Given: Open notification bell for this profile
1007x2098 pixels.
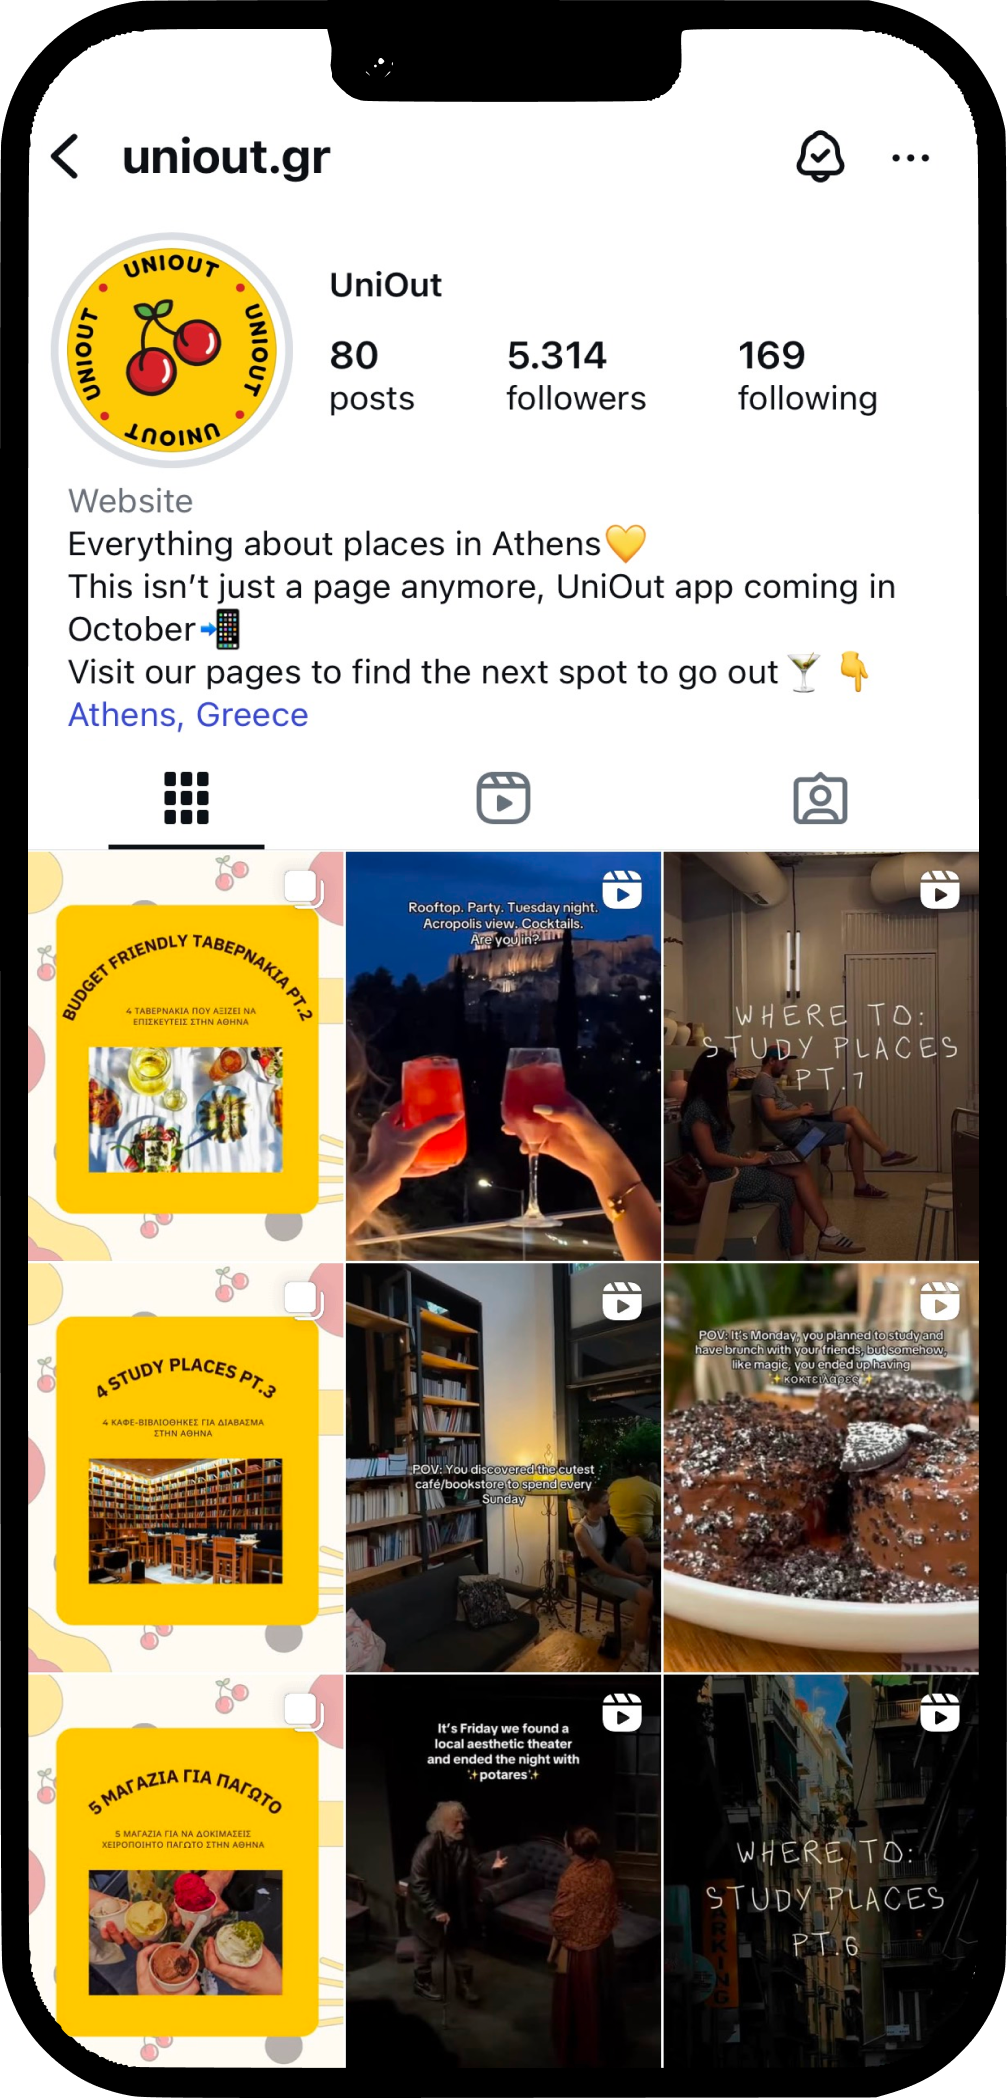Looking at the screenshot, I should 820,156.
